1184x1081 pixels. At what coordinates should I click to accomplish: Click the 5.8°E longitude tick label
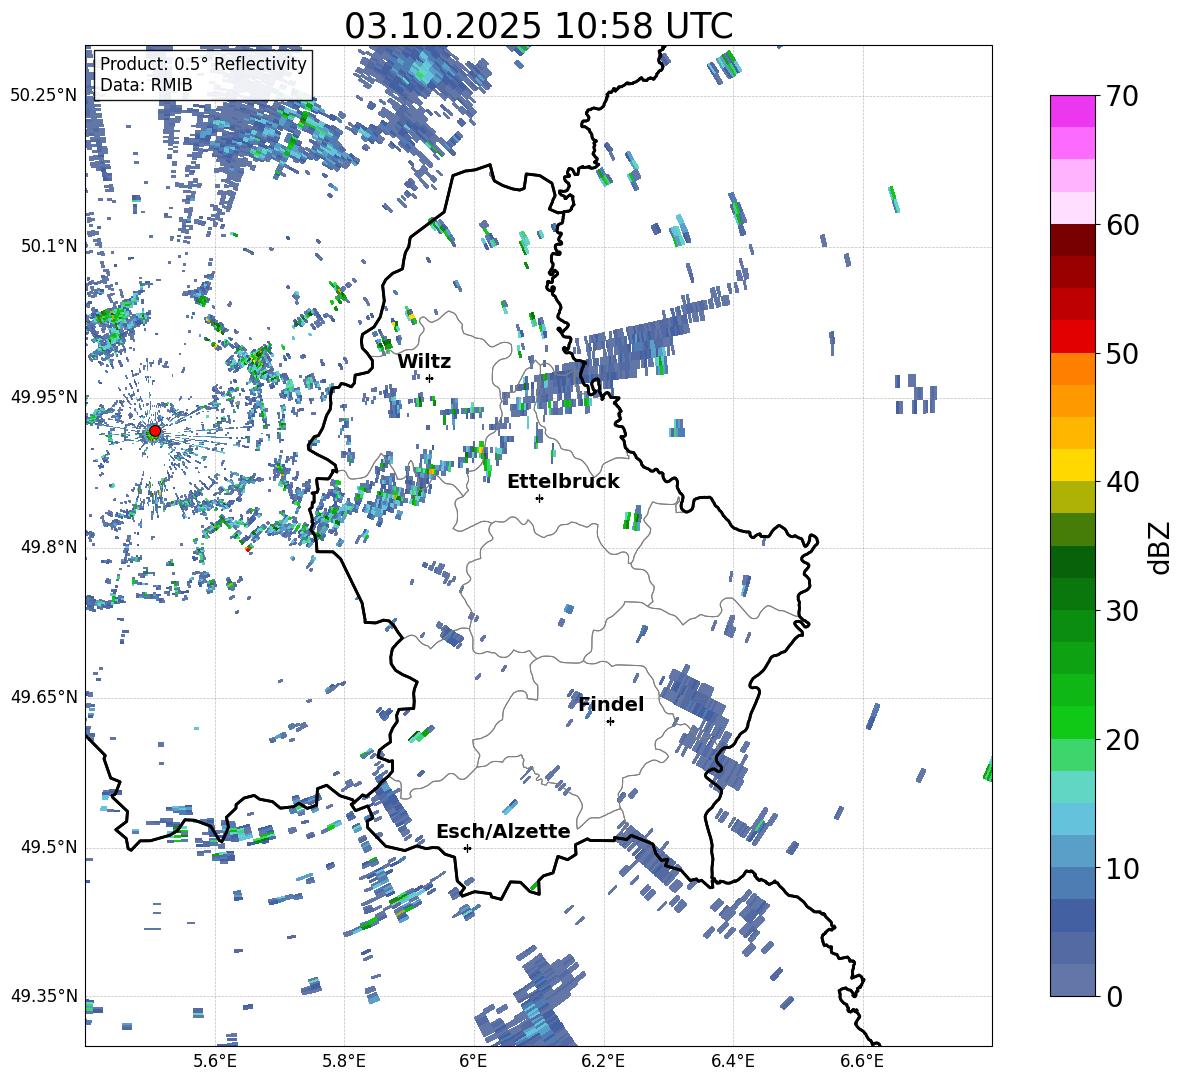(344, 1061)
